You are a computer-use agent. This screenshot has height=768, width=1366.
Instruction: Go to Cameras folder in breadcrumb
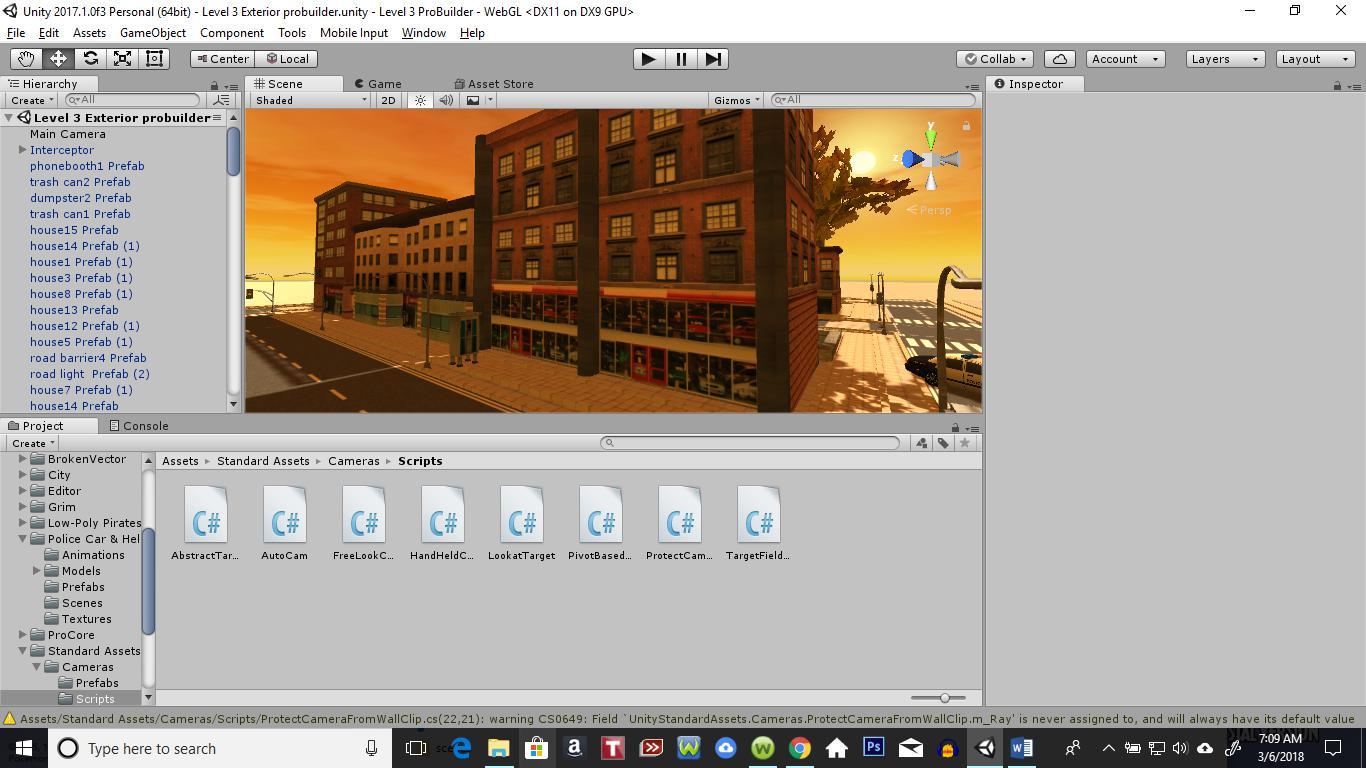pyautogui.click(x=354, y=461)
